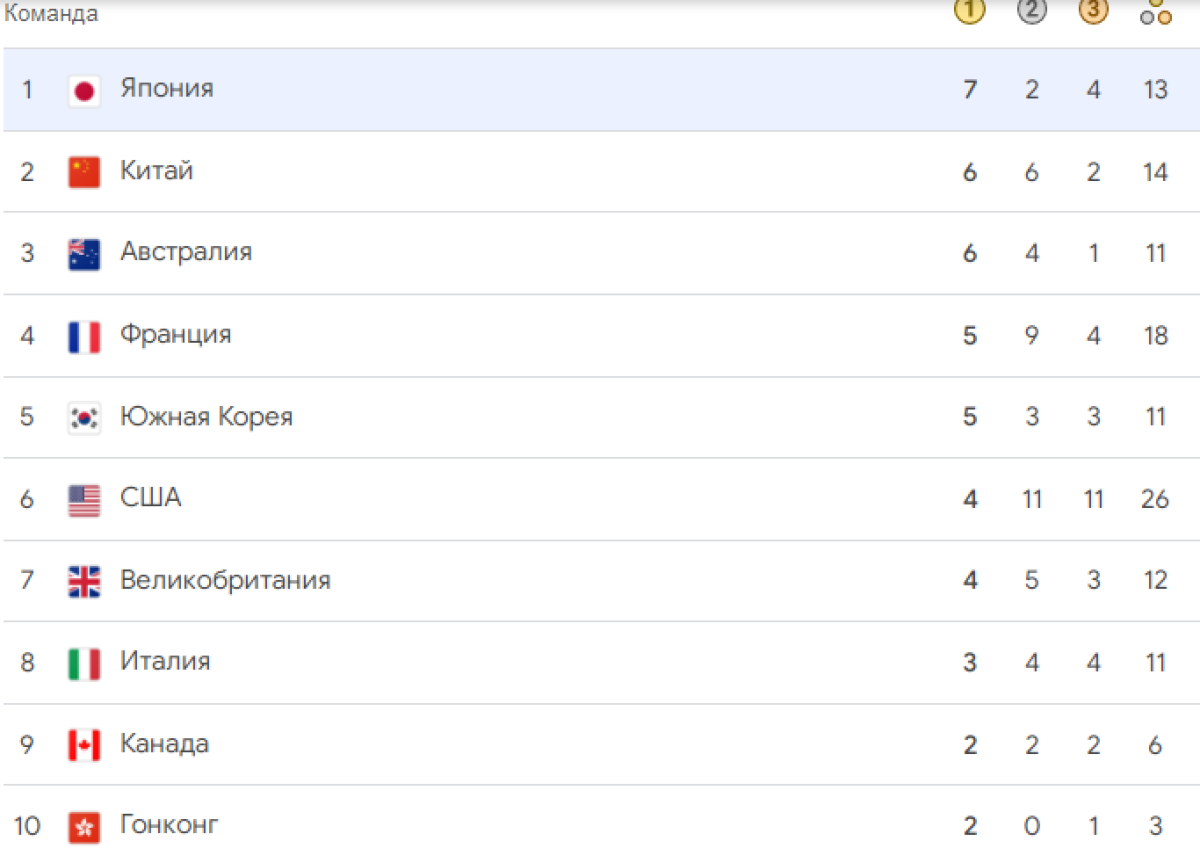The width and height of the screenshot is (1200, 863).
Task: Click the silver medal column icon
Action: tap(1031, 11)
